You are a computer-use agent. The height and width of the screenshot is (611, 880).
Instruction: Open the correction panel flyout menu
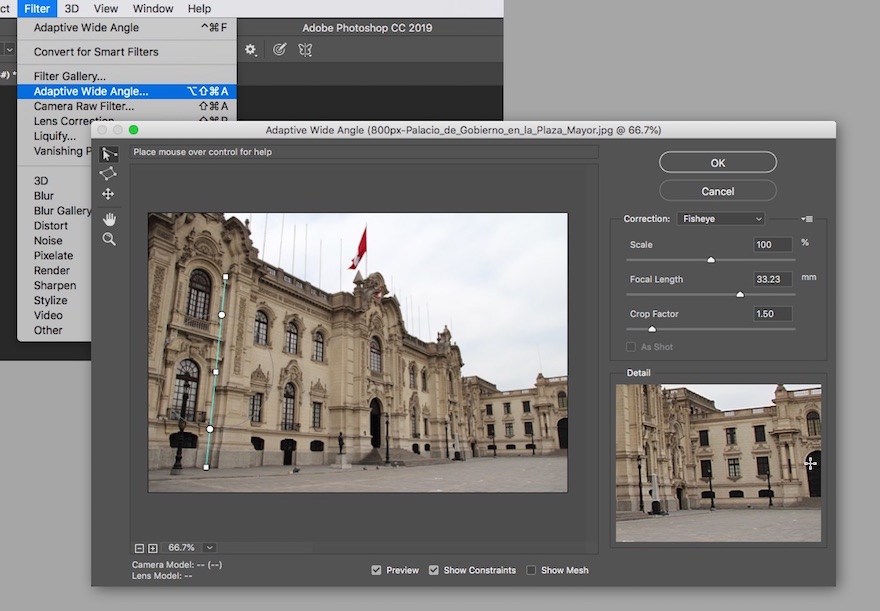tap(807, 219)
